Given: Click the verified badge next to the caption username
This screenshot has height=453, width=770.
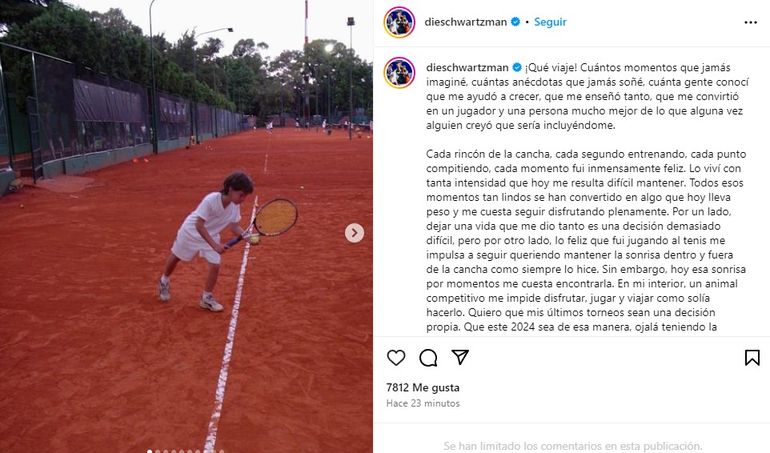Looking at the screenshot, I should pyautogui.click(x=517, y=67).
